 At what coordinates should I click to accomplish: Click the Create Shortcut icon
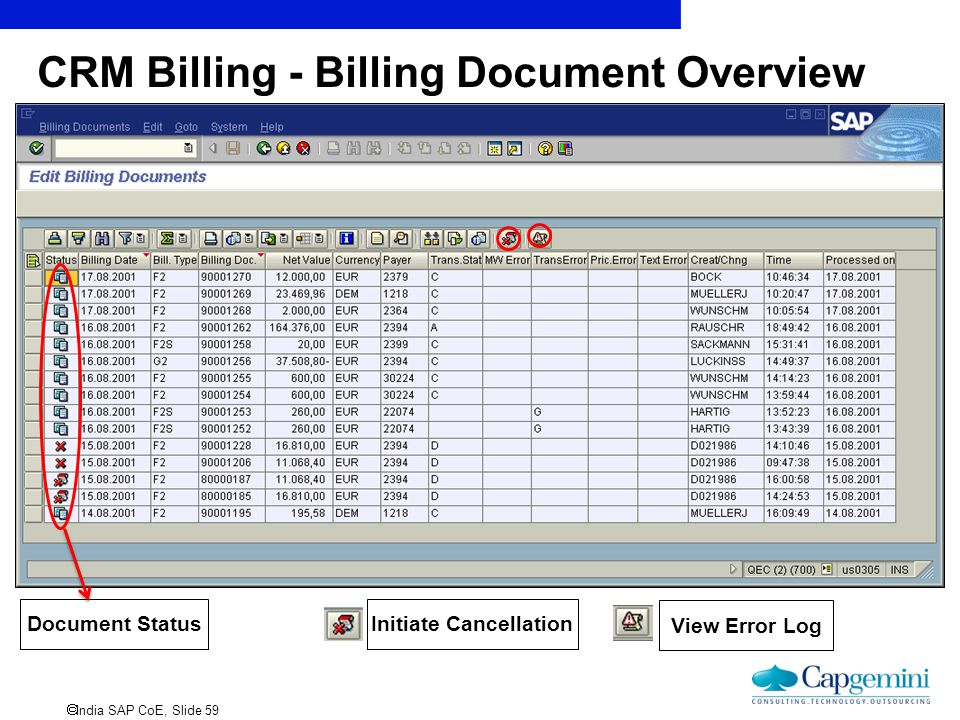tap(515, 149)
